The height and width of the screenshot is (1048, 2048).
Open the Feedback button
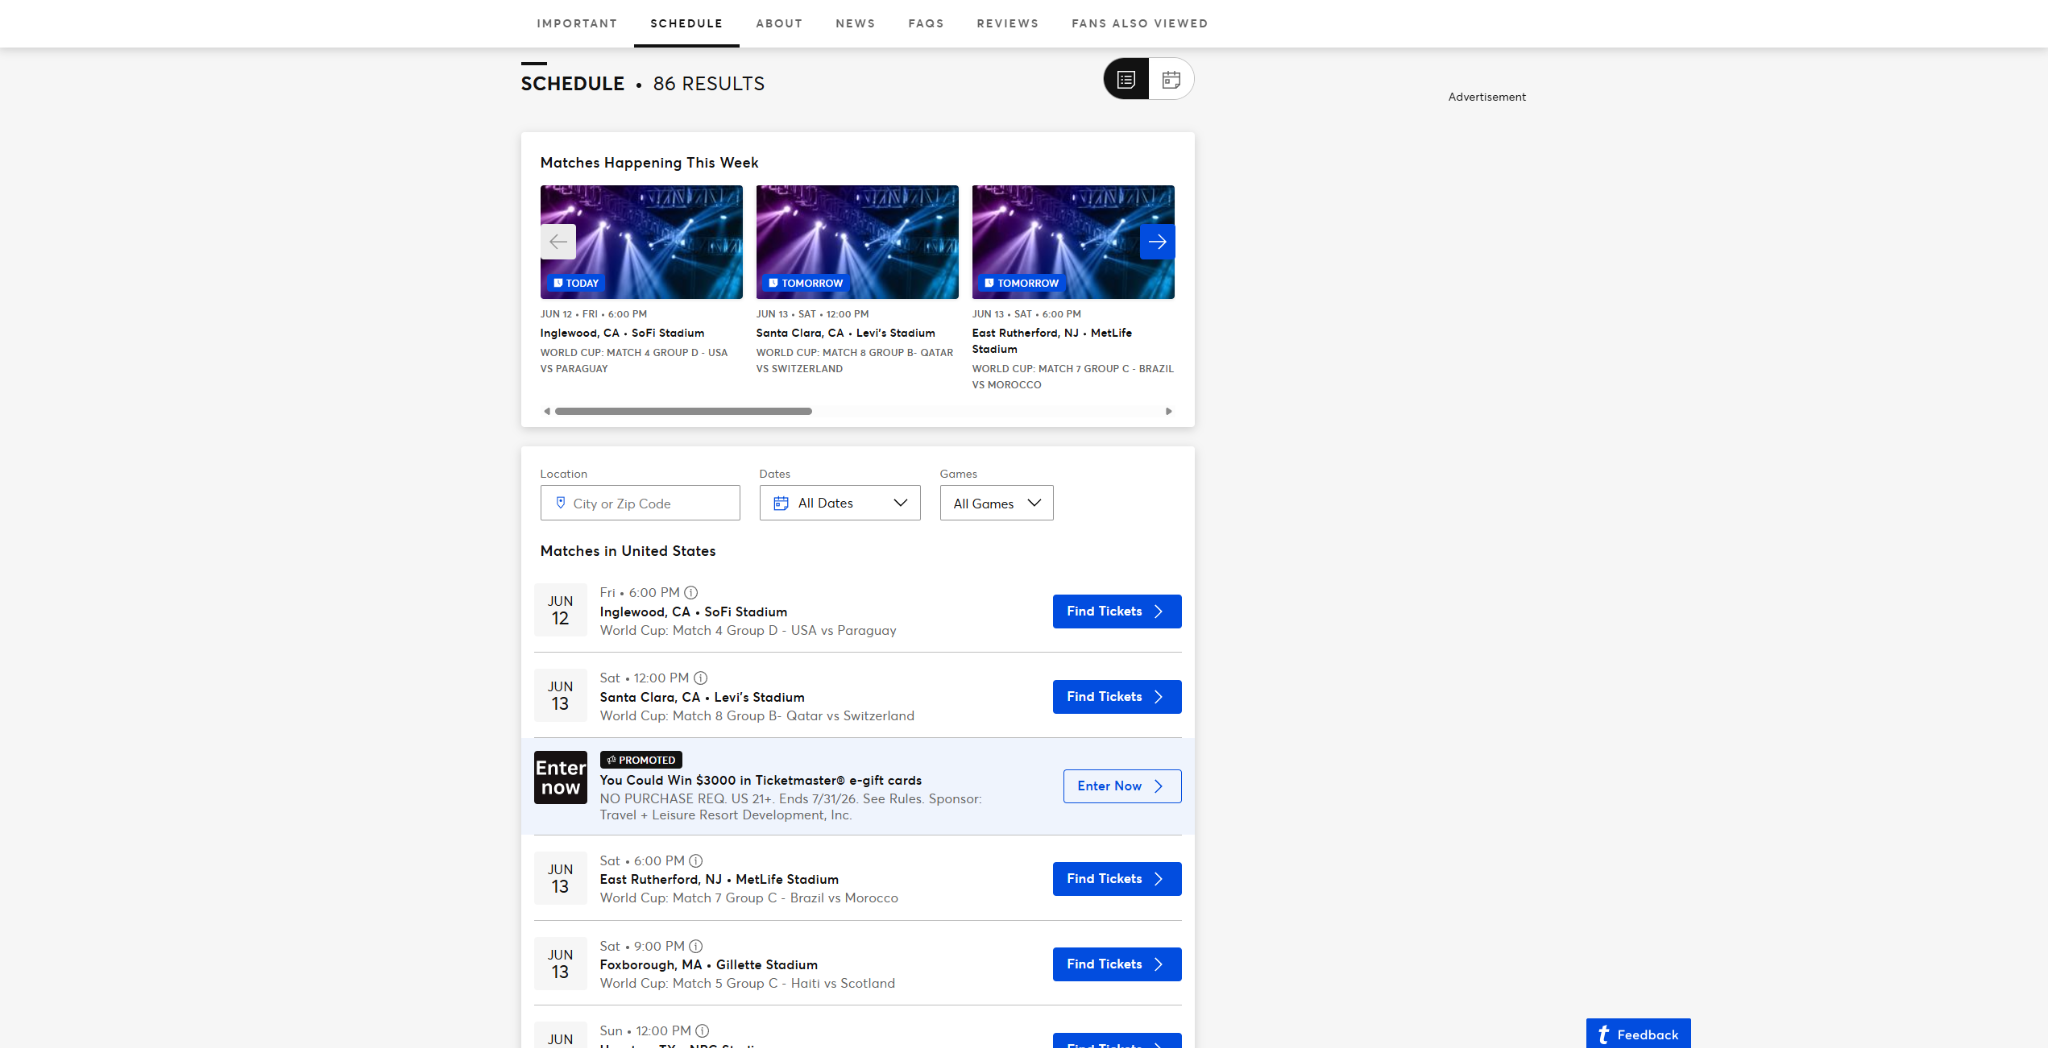pos(1638,1034)
